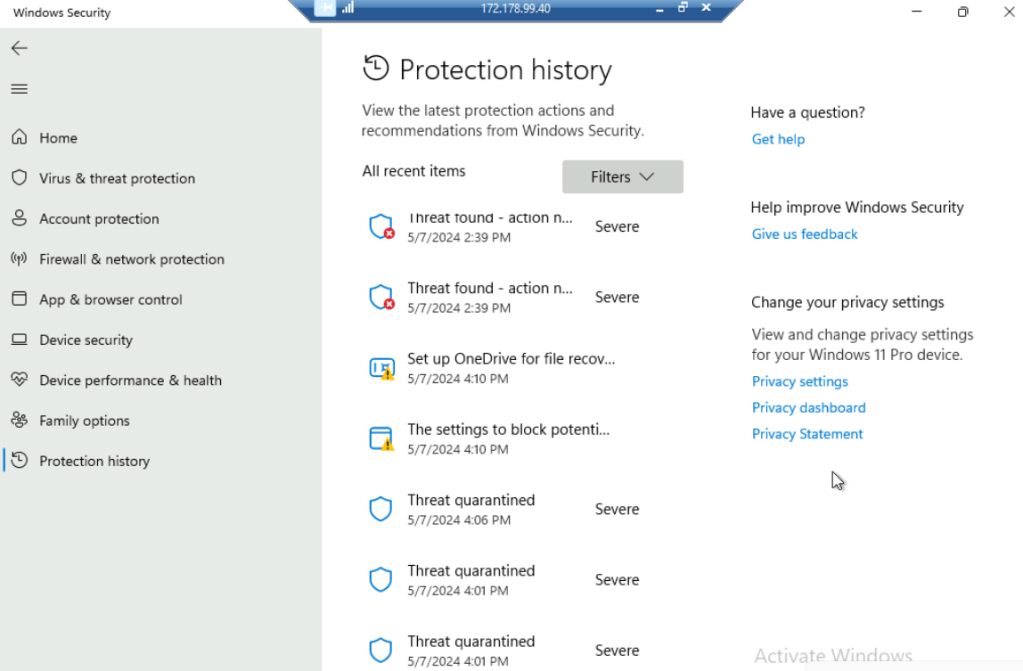
Task: Click the Home house icon
Action: 19,138
